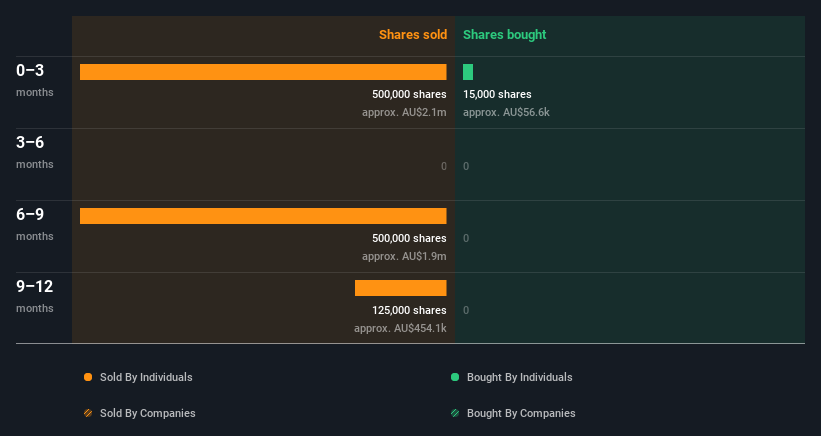This screenshot has height=436, width=821.
Task: Click the Shares sold column header
Action: [x=413, y=35]
